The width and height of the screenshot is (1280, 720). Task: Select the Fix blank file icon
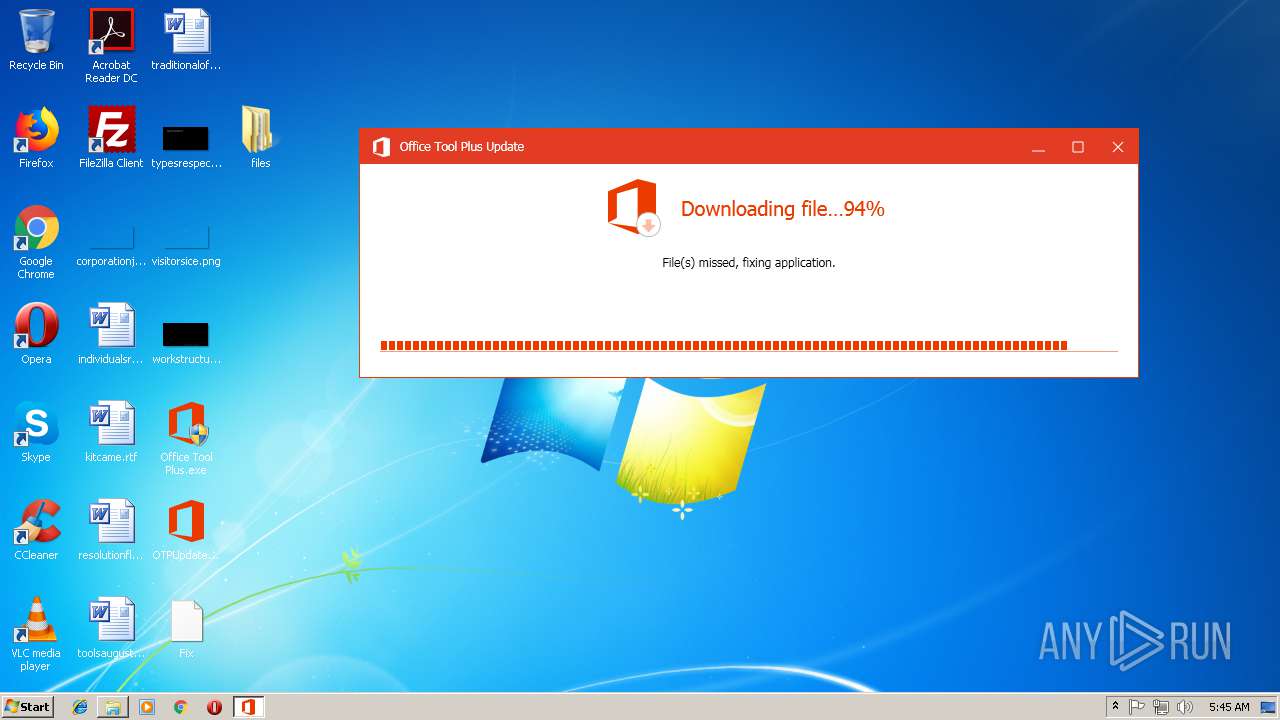coord(186,628)
